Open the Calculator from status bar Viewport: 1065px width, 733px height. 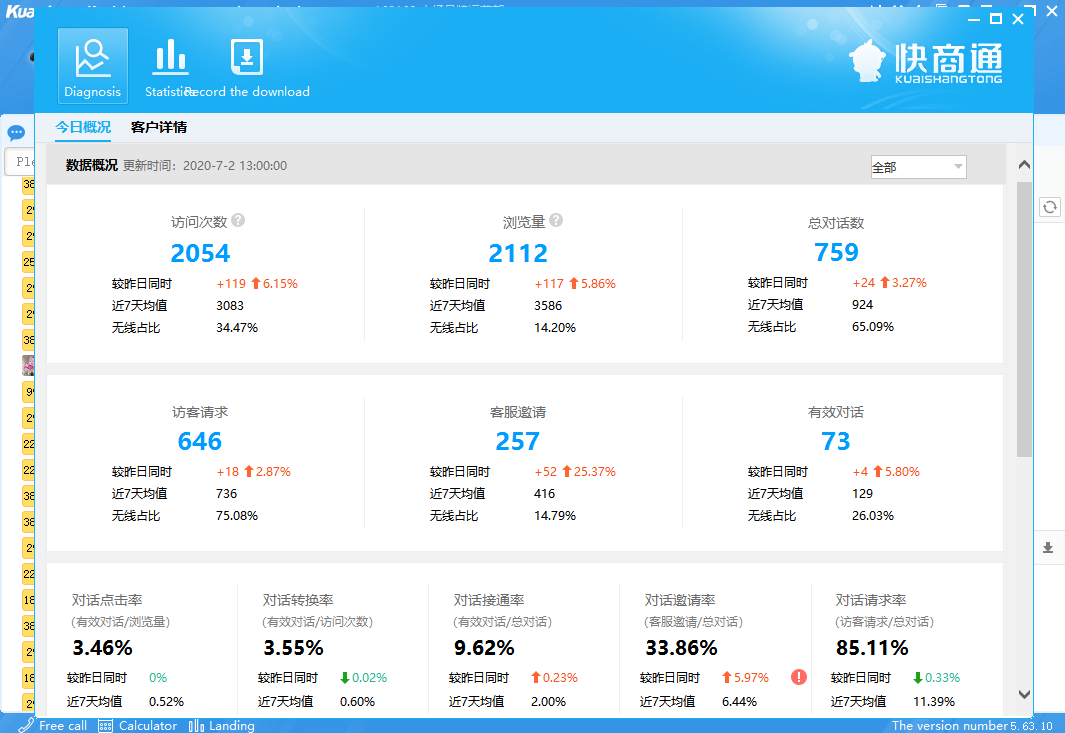(138, 726)
